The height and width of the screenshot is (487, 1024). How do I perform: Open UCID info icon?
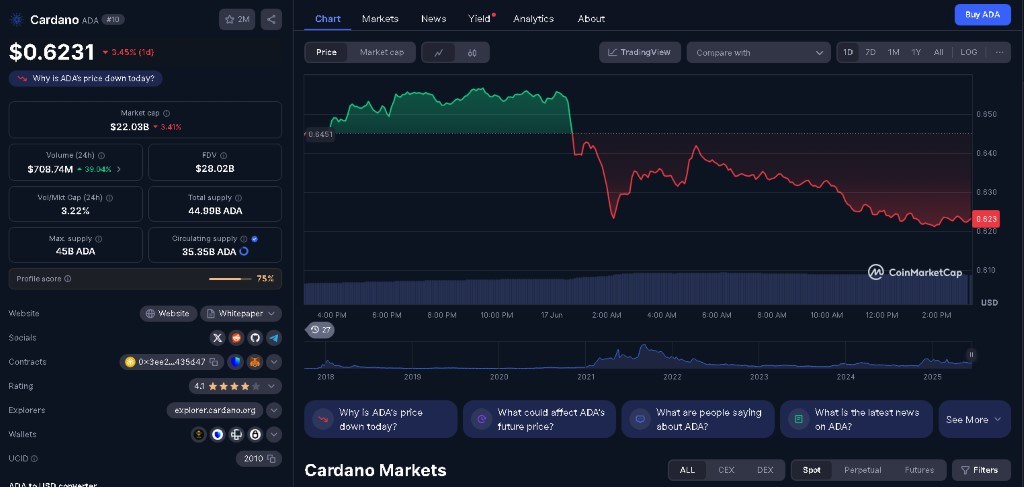[x=35, y=459]
